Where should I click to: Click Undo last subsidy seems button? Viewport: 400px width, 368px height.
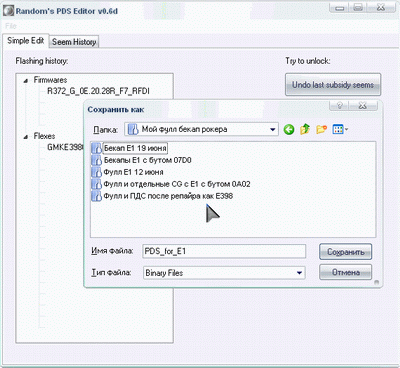[333, 85]
